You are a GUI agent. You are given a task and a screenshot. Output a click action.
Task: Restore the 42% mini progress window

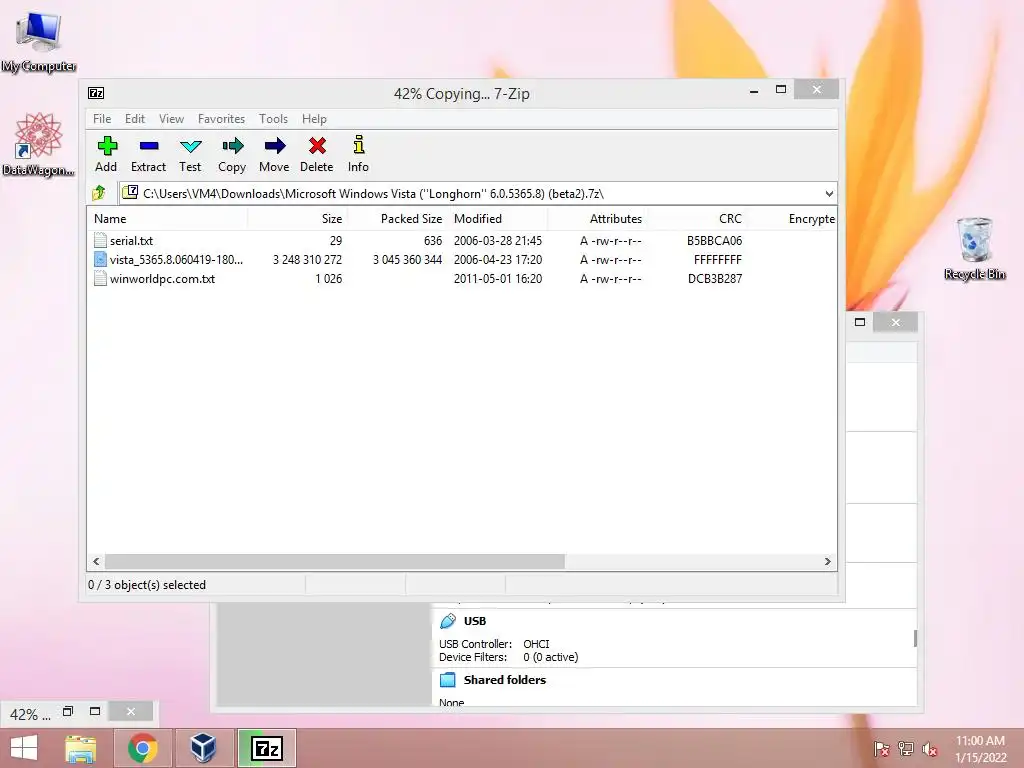[x=68, y=711]
